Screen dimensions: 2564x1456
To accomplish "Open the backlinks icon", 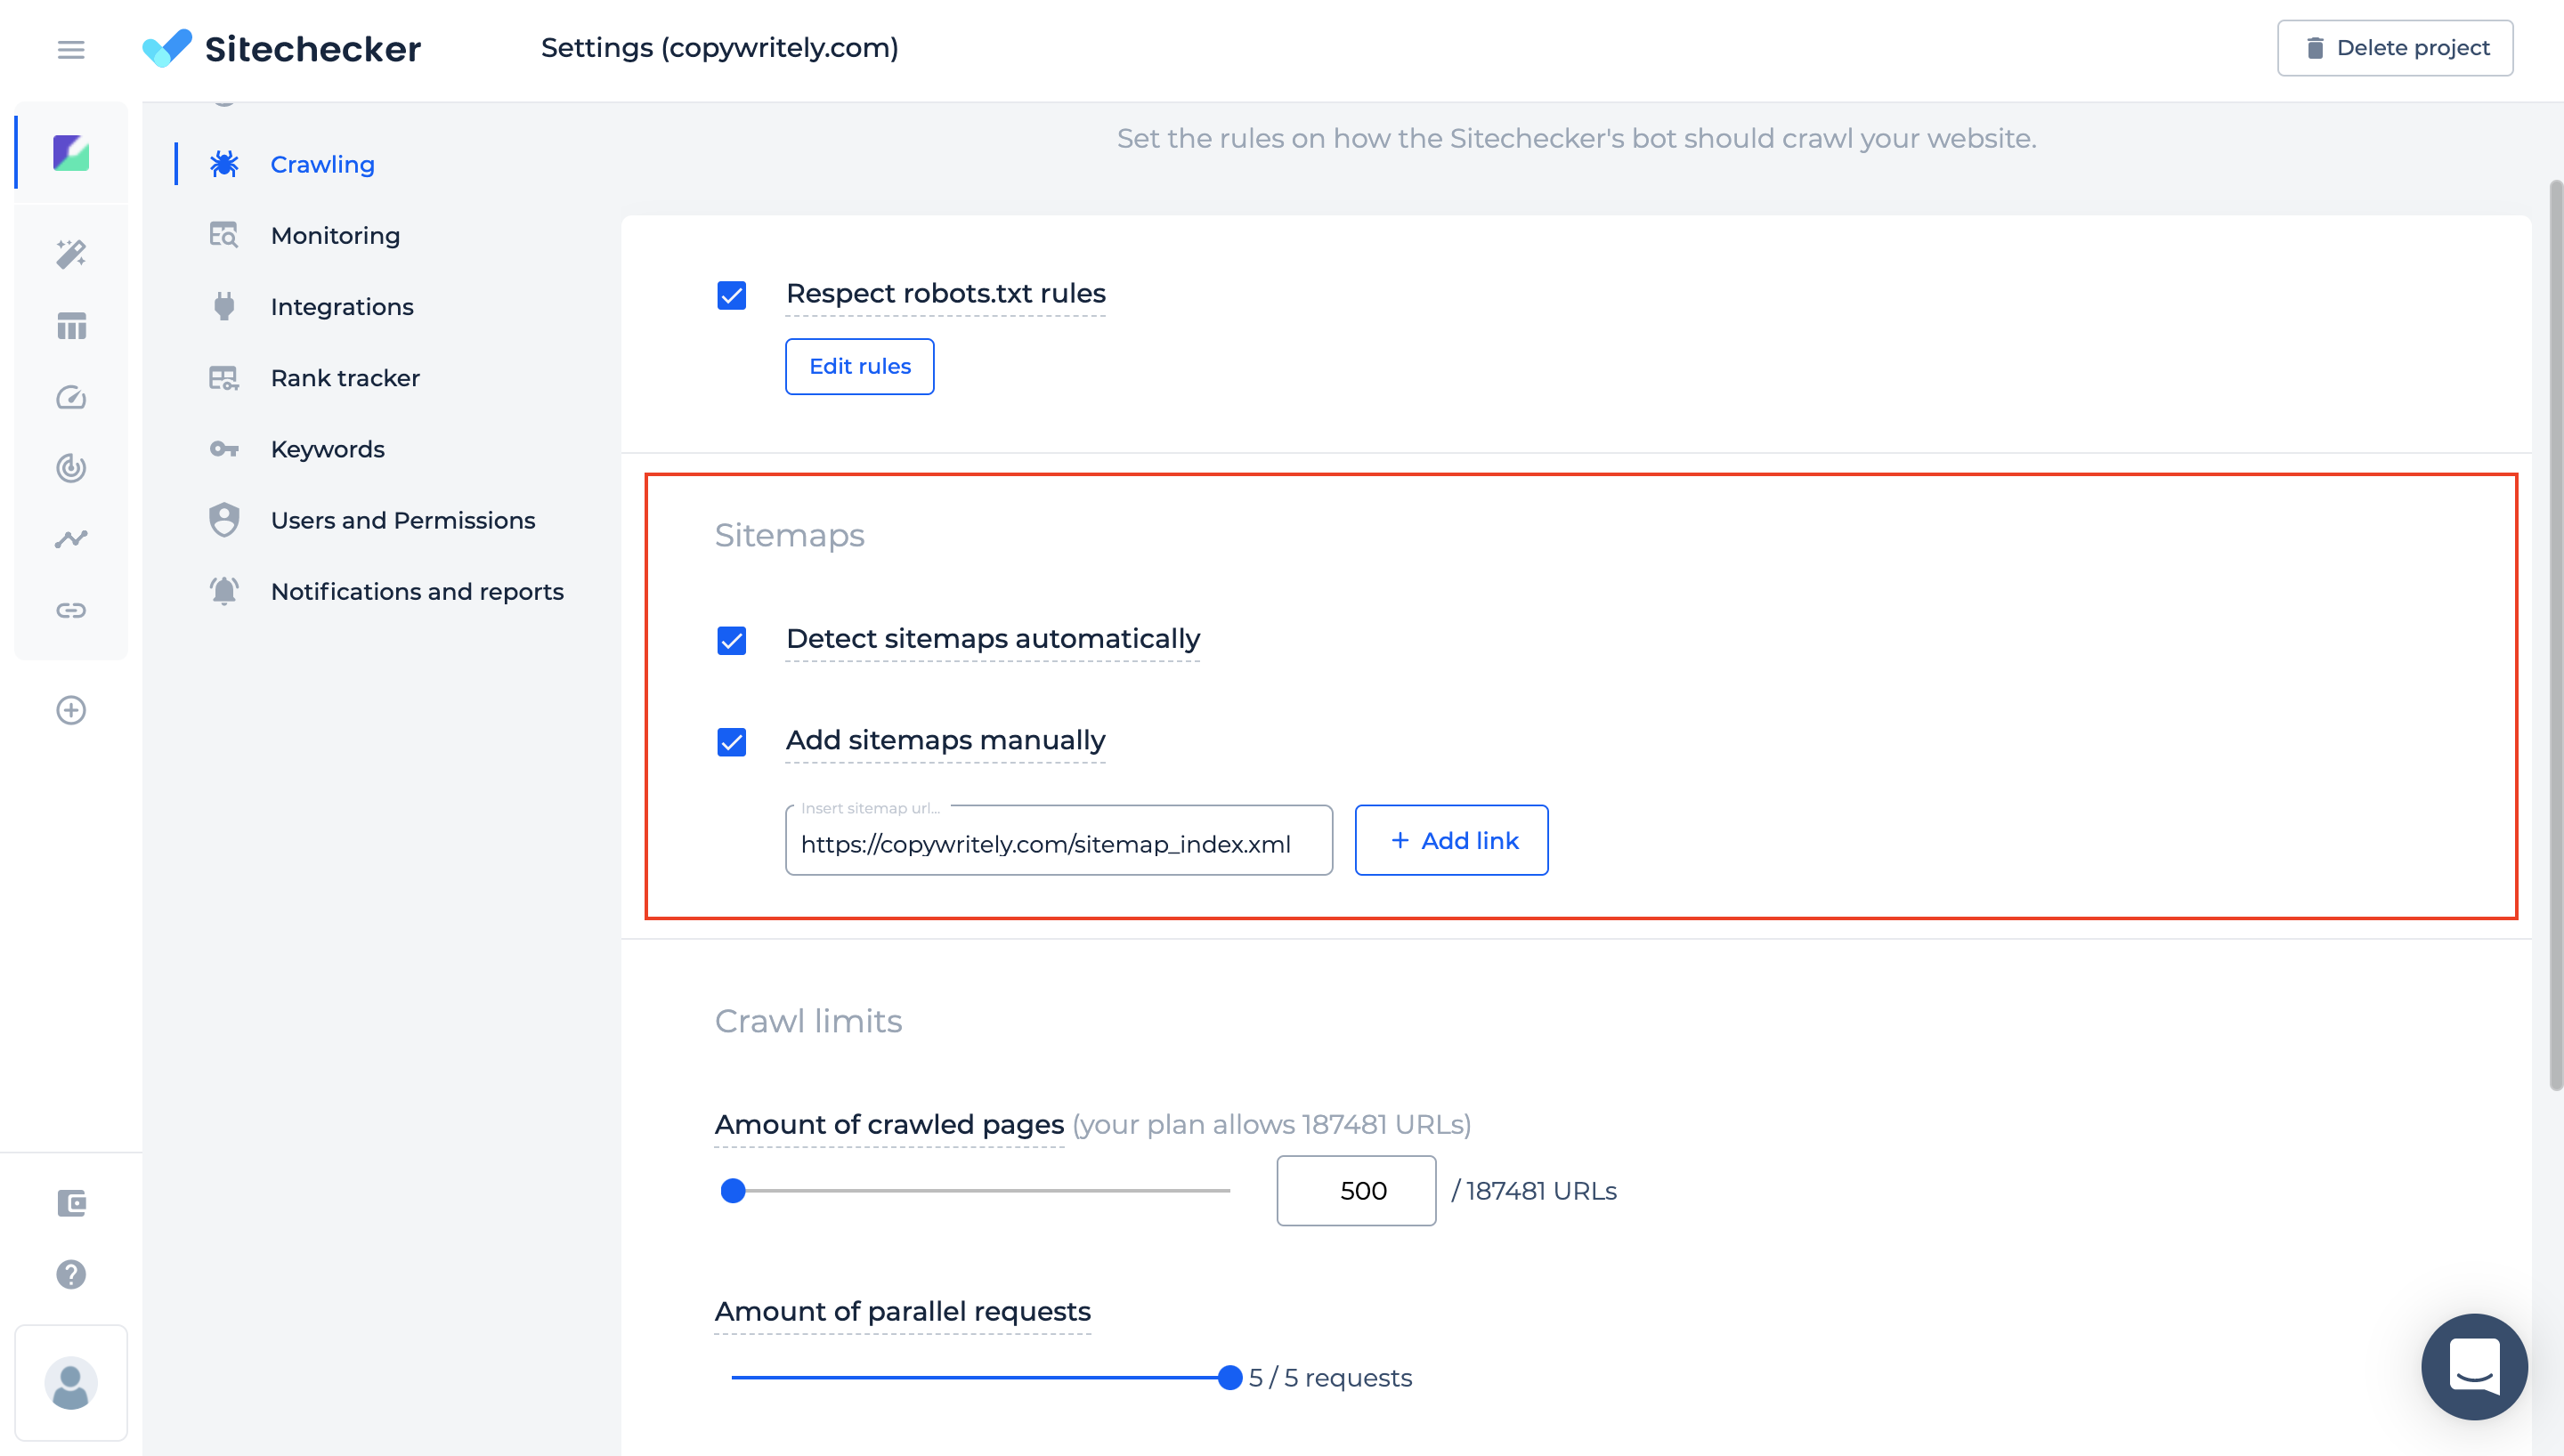I will click(x=72, y=609).
